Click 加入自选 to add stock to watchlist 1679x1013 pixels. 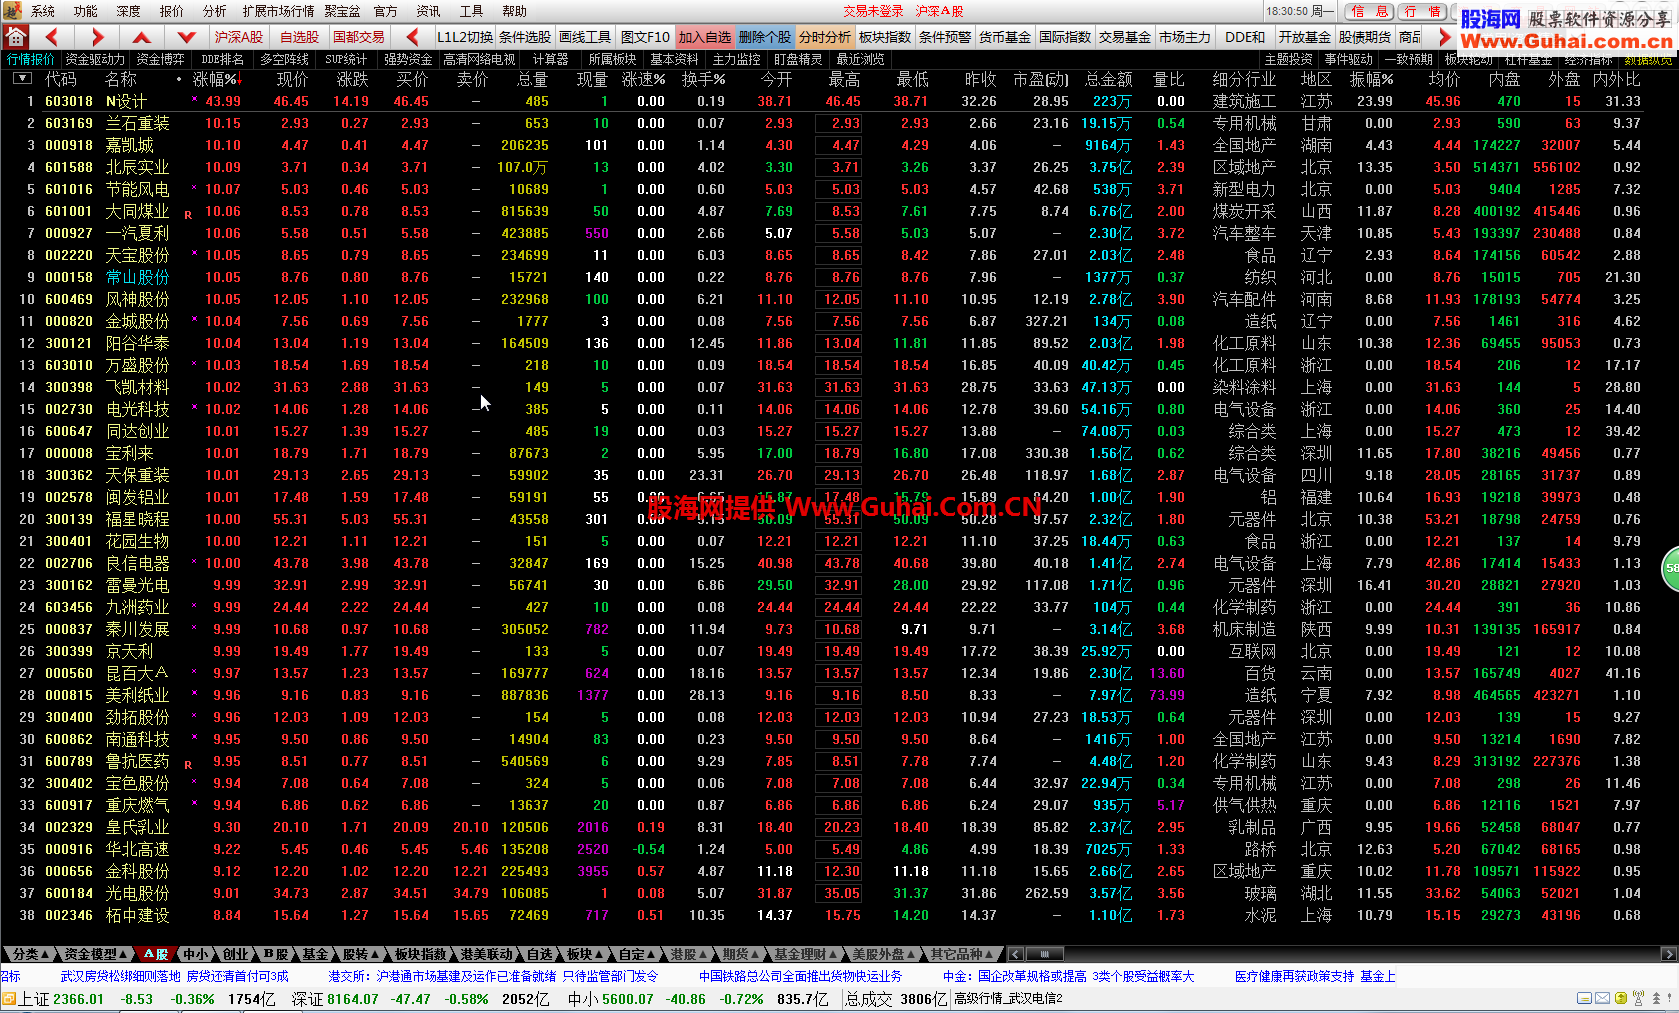(705, 37)
